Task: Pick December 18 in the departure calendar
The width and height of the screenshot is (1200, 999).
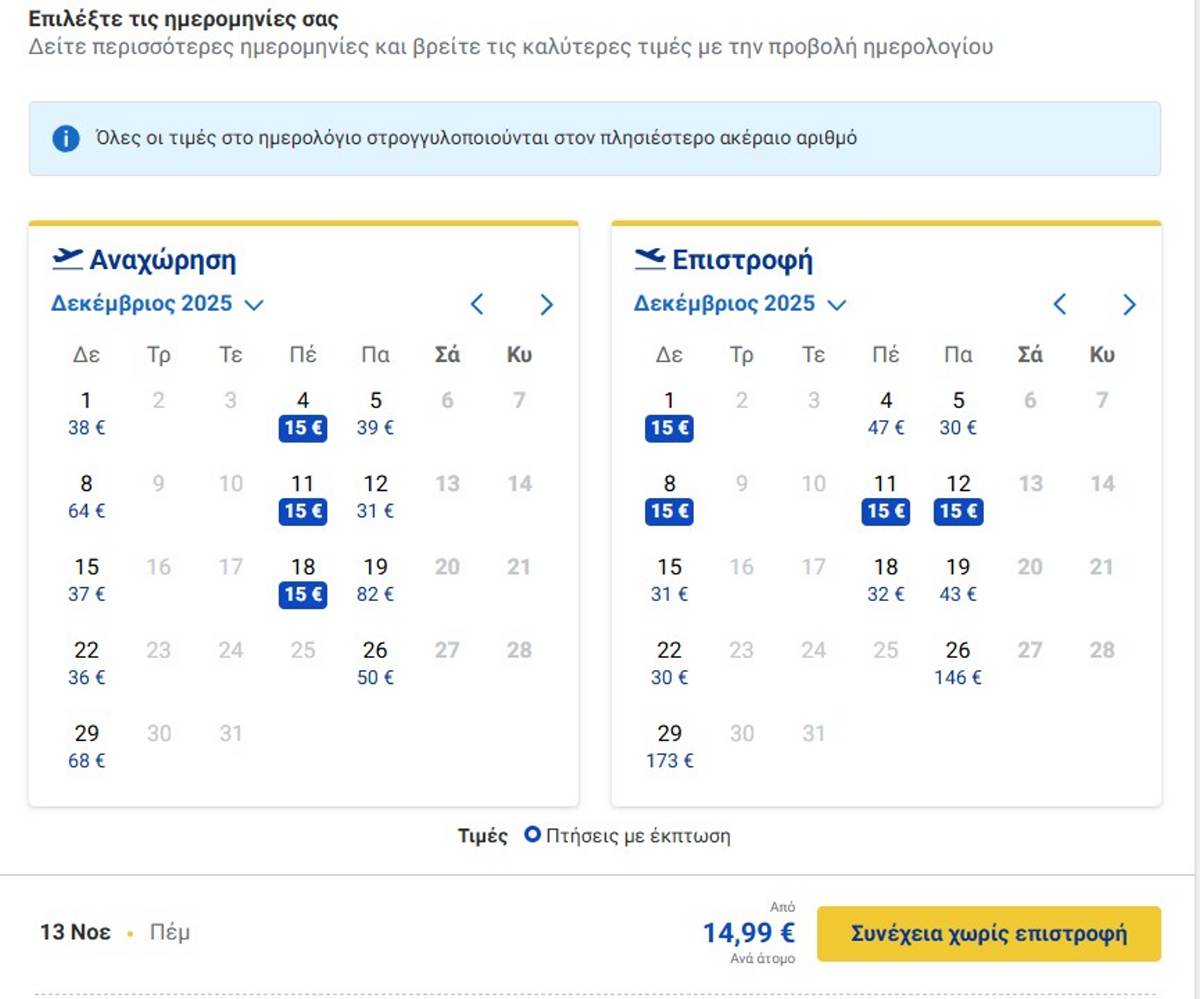Action: (x=303, y=581)
